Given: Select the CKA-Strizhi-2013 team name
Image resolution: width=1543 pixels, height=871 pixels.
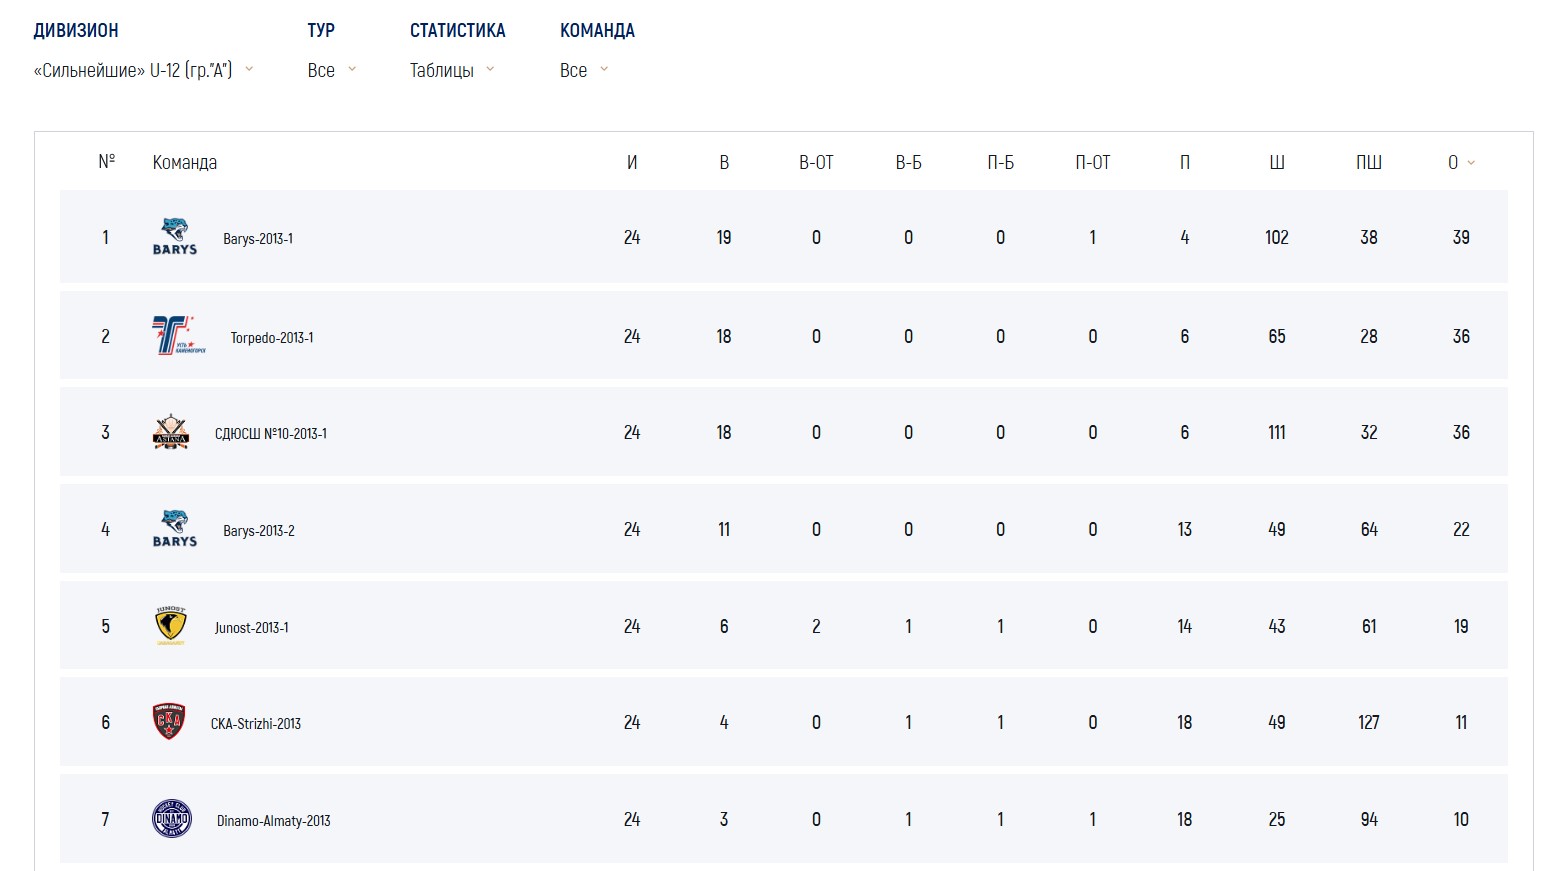Looking at the screenshot, I should 255,724.
